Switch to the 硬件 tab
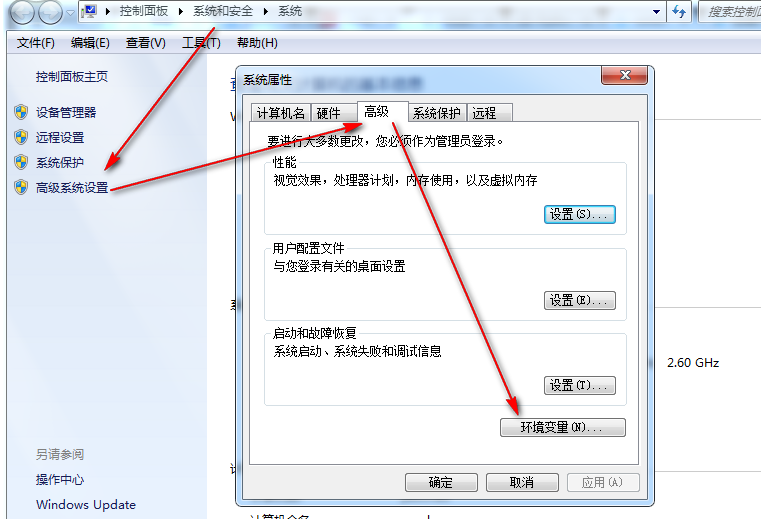761x519 pixels. [x=329, y=113]
